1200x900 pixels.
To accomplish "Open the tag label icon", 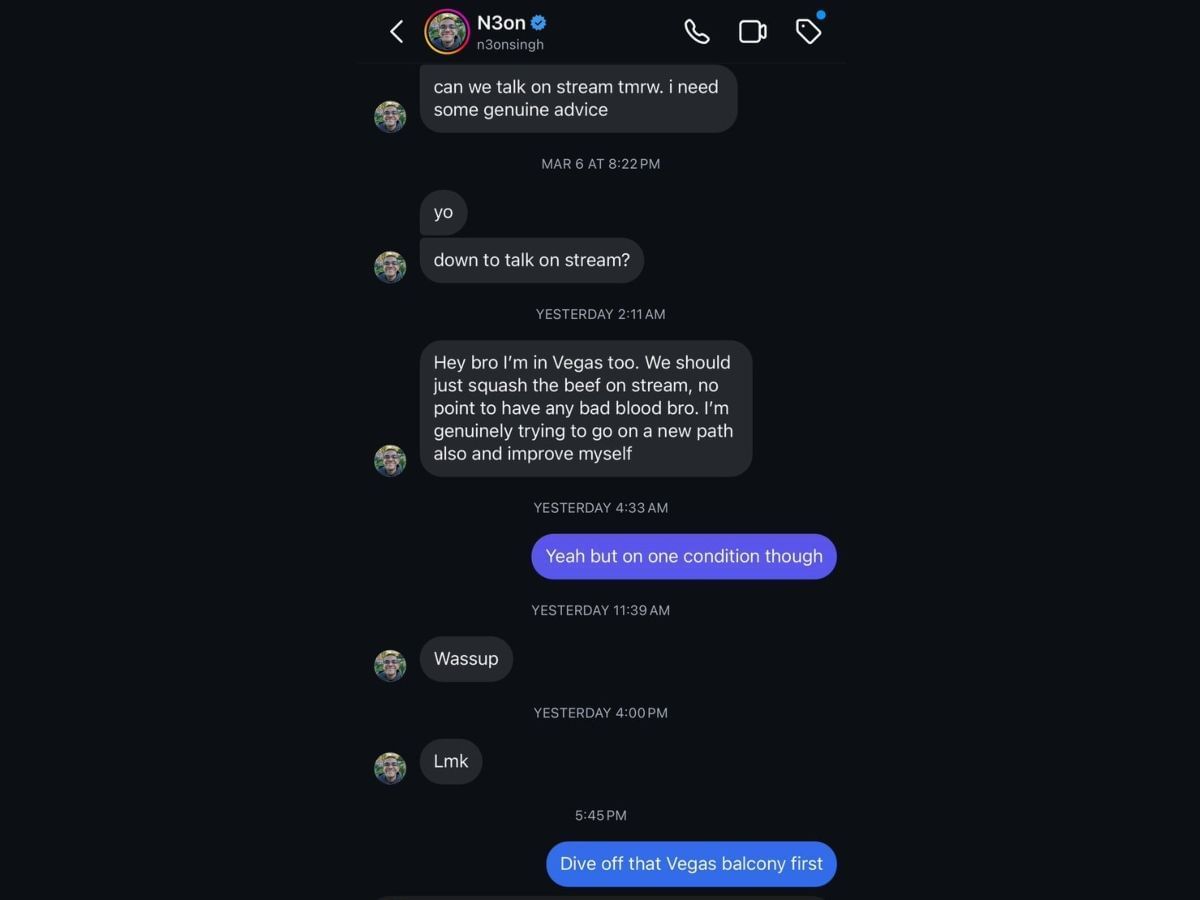I will point(808,32).
